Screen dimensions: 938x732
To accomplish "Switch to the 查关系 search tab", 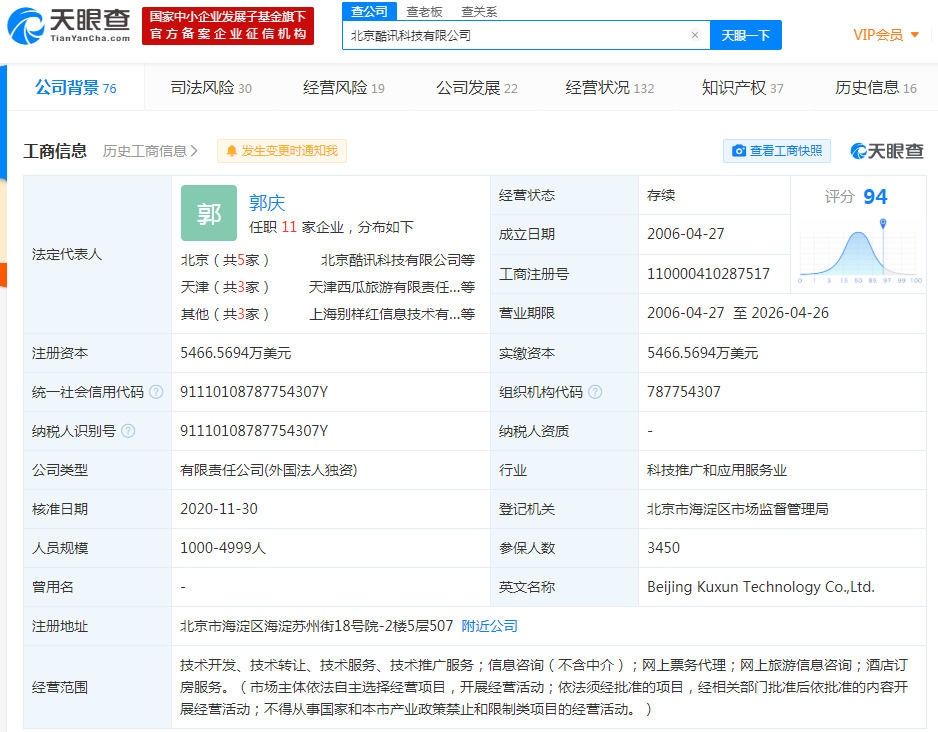I will (x=479, y=11).
